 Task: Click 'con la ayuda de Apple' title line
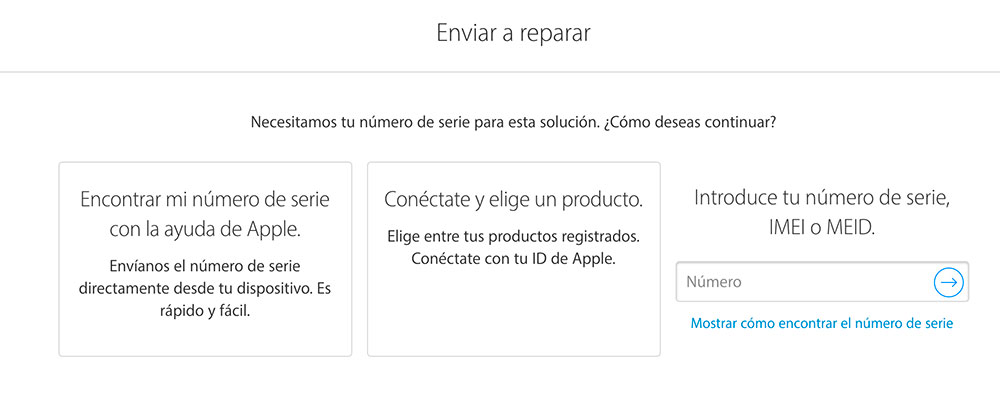205,230
